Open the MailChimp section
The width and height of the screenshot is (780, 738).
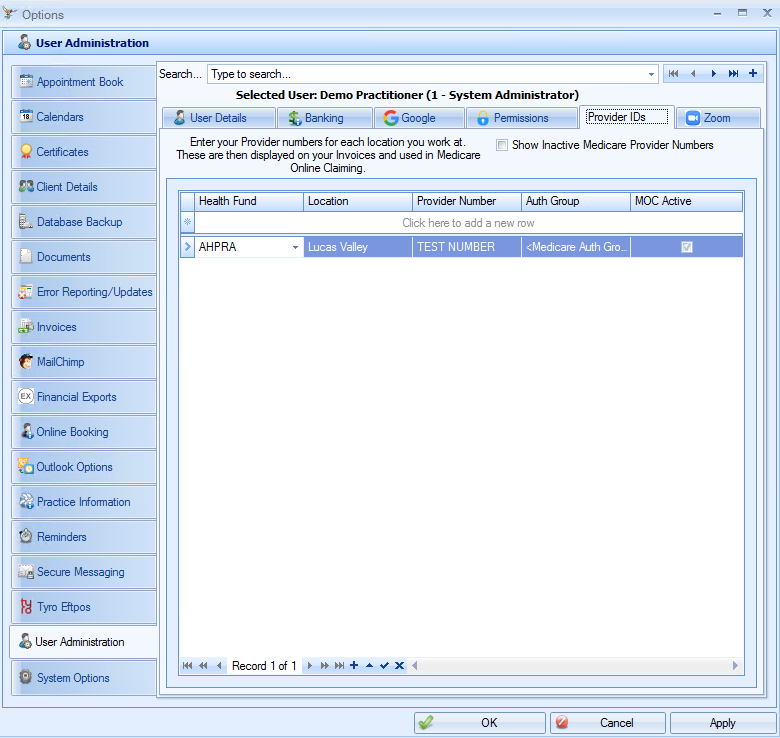[84, 362]
